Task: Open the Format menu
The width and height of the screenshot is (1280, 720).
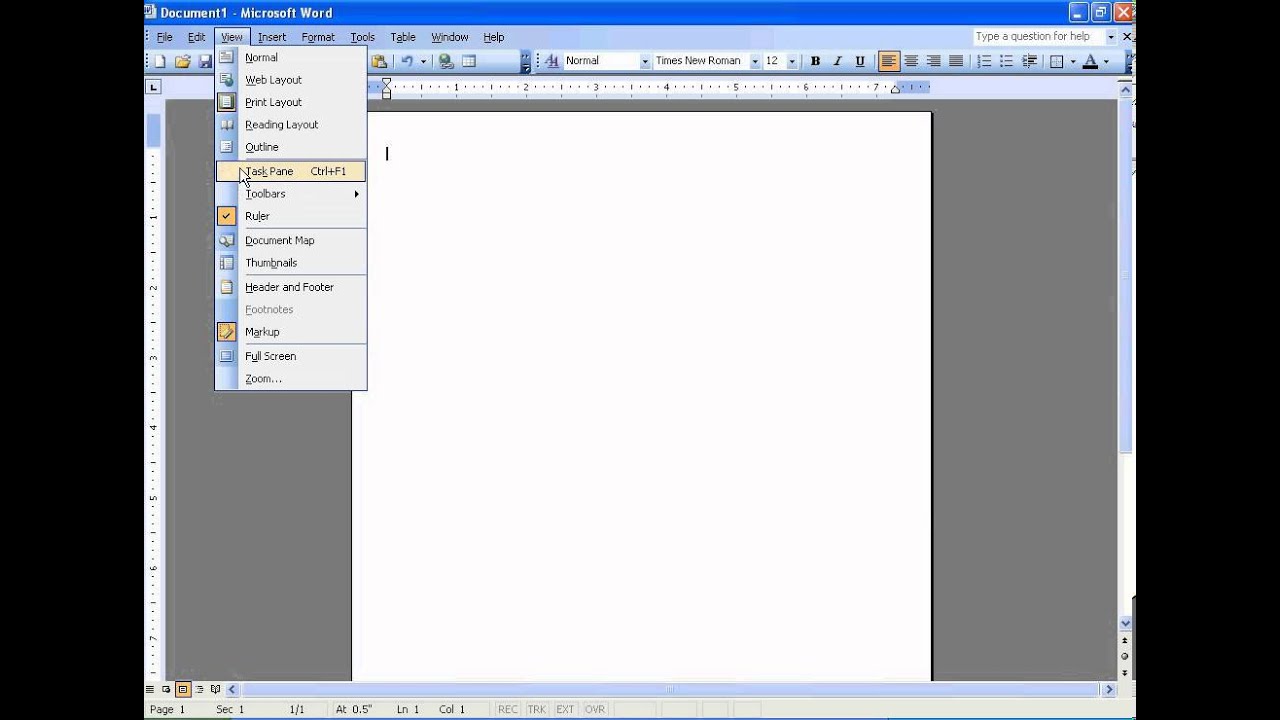Action: 318,37
